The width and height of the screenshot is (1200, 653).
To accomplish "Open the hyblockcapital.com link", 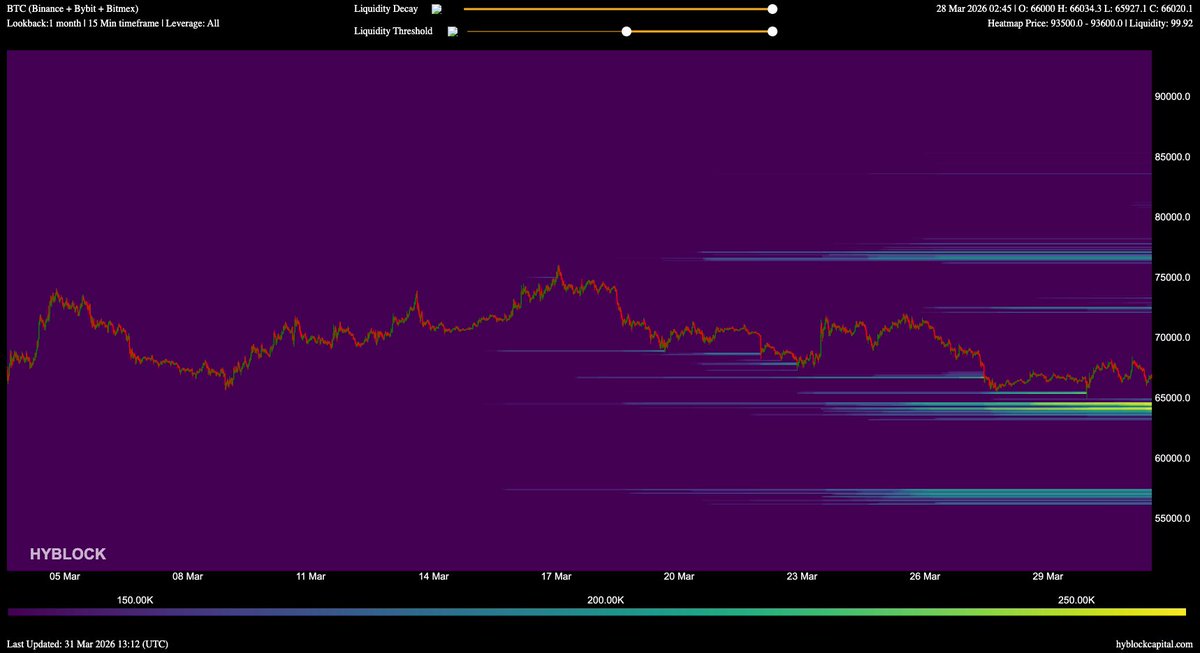I will tap(1153, 644).
